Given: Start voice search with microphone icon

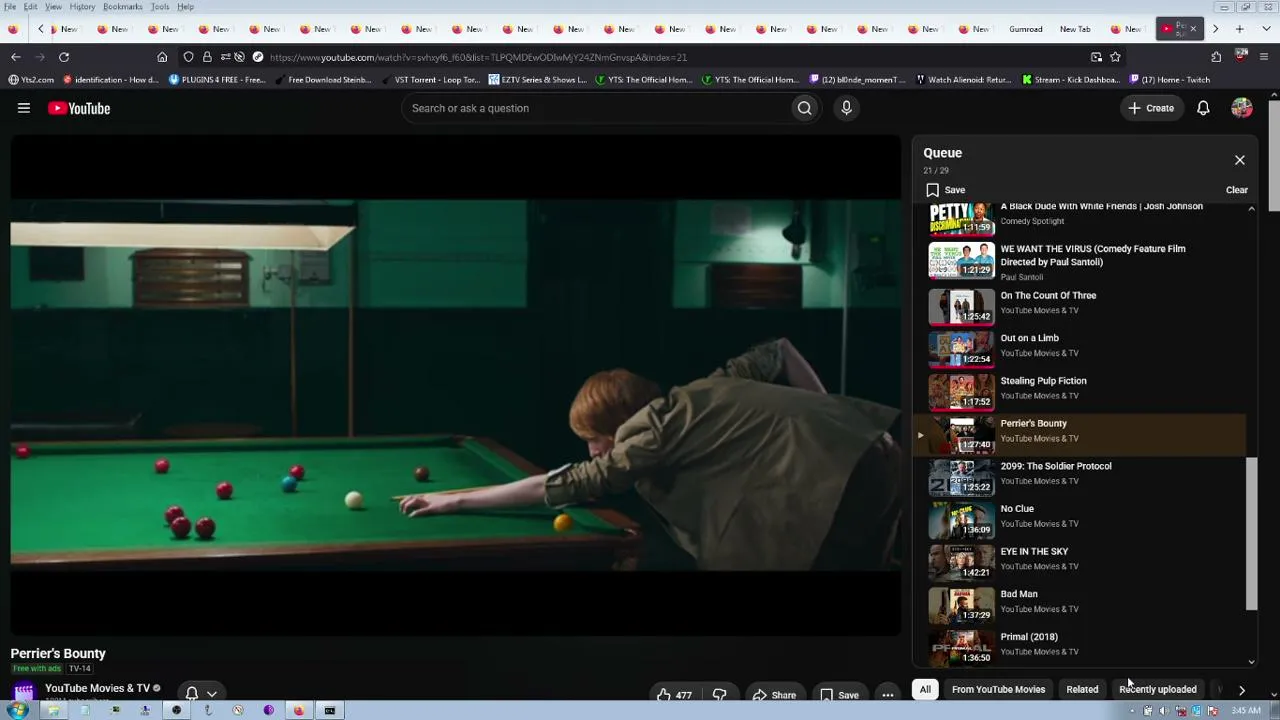Looking at the screenshot, I should [846, 108].
